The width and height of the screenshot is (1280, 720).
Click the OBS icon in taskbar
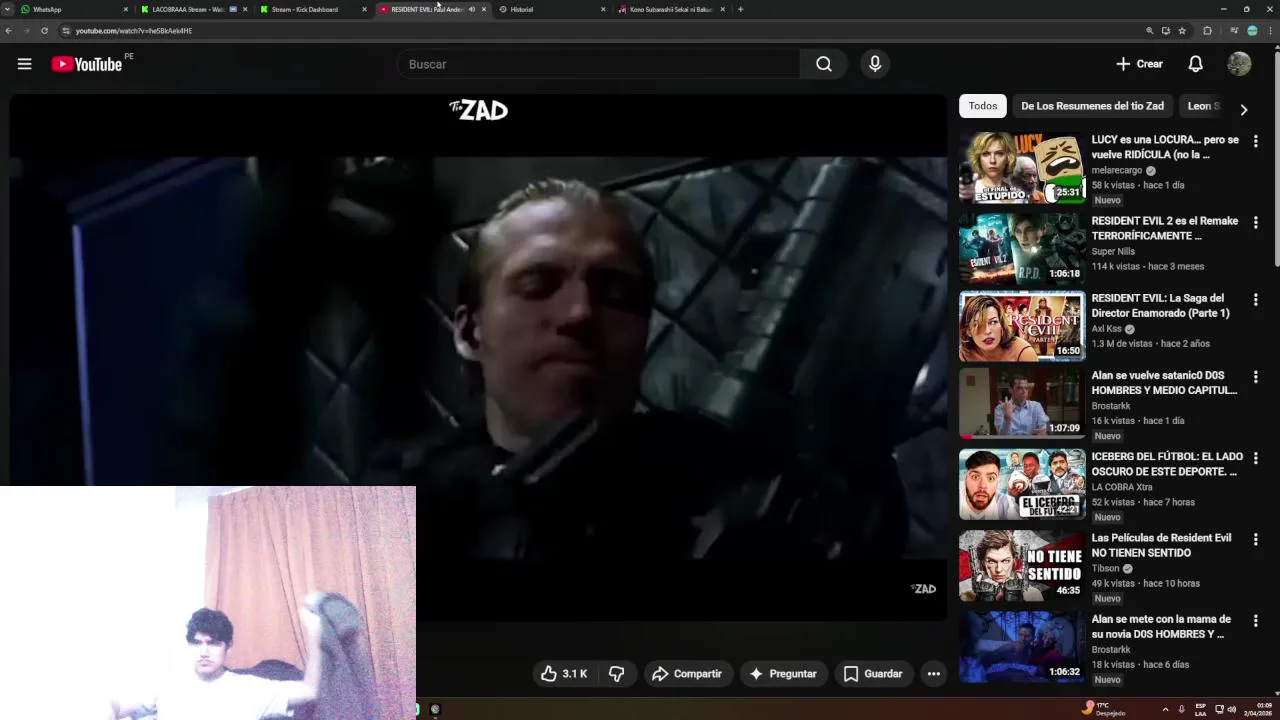tap(435, 709)
